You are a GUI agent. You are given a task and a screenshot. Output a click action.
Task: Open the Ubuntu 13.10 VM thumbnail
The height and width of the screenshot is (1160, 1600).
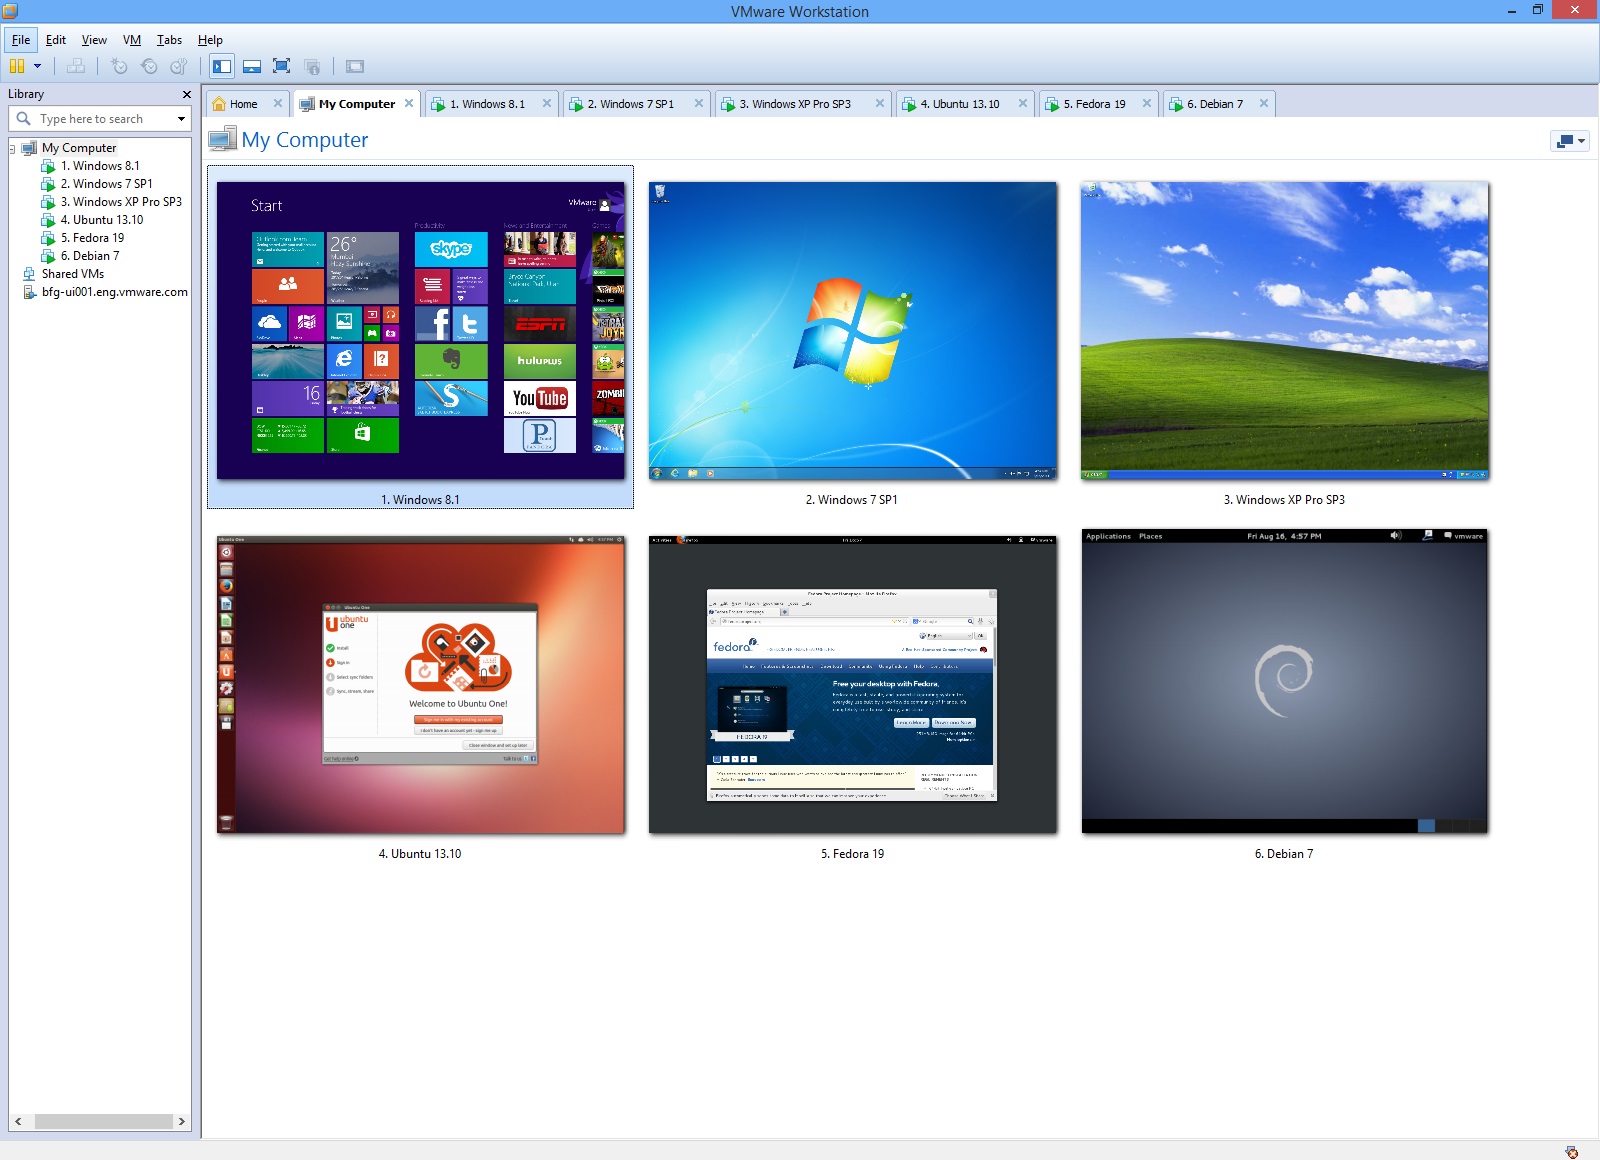point(418,683)
